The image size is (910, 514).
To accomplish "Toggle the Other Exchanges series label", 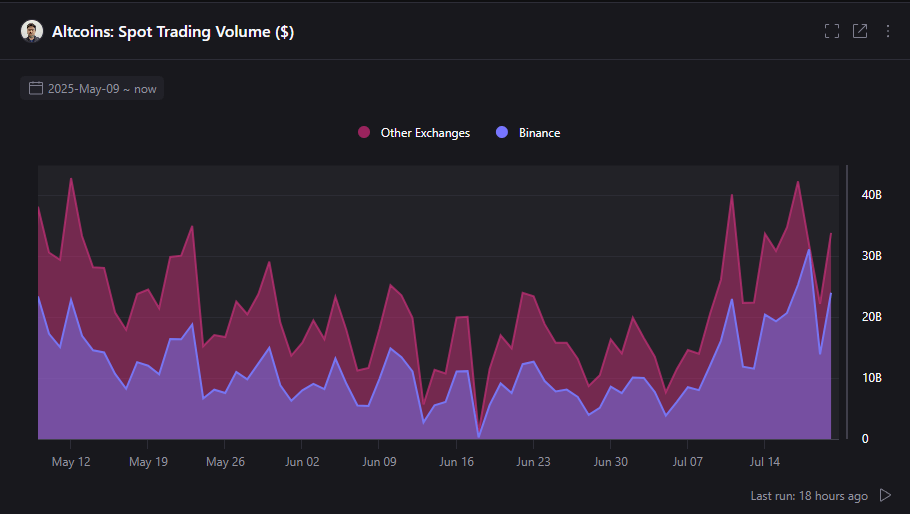I will click(x=425, y=133).
